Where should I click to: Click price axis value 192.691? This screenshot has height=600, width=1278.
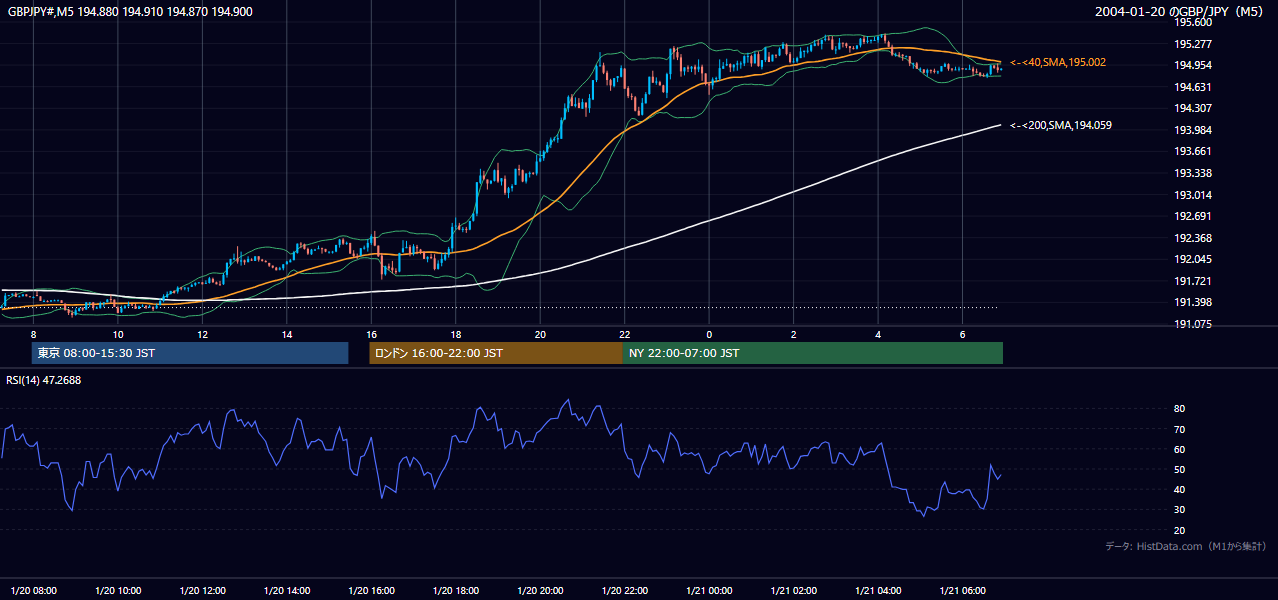[1193, 216]
